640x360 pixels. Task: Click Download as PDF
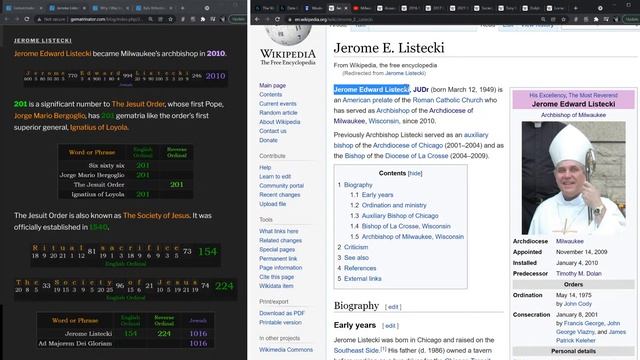[x=282, y=313]
